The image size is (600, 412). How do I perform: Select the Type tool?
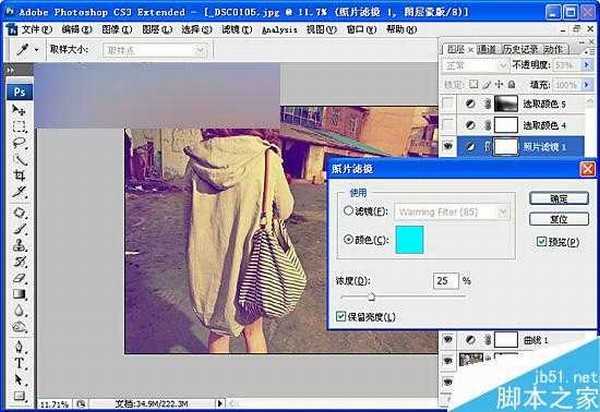tap(18, 362)
